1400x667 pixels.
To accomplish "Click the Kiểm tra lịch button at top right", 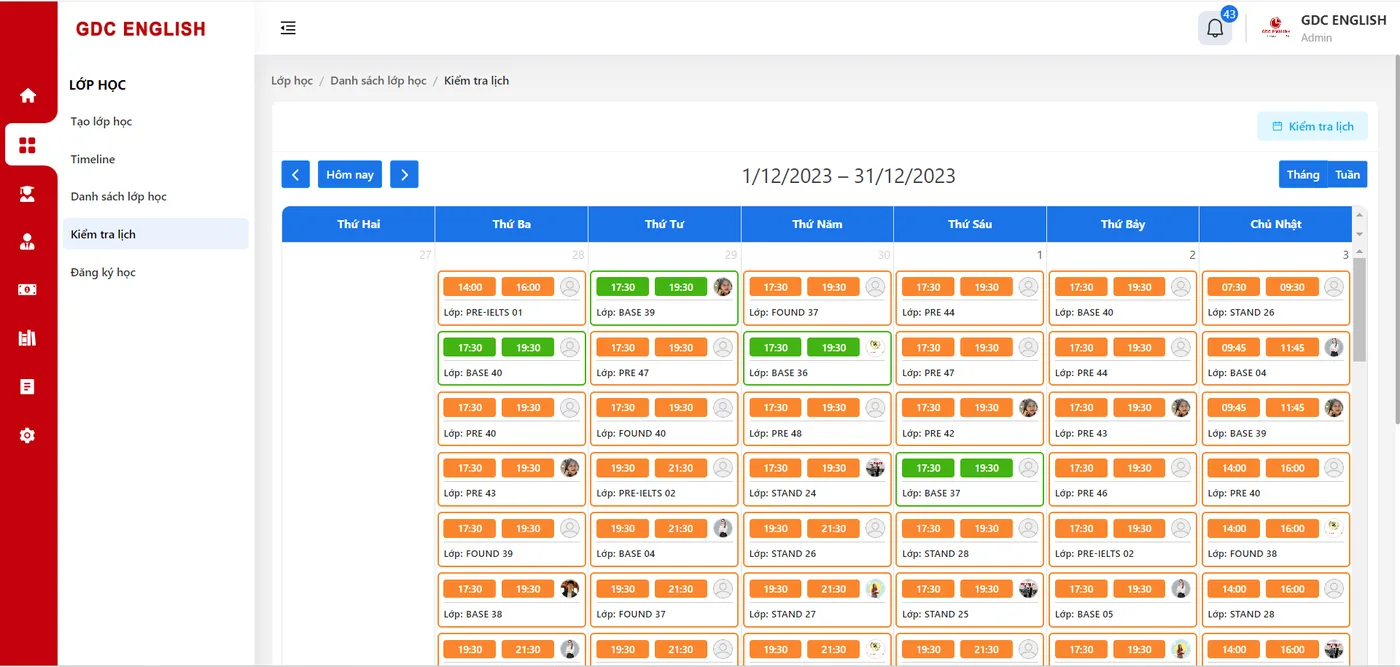I will coord(1312,126).
